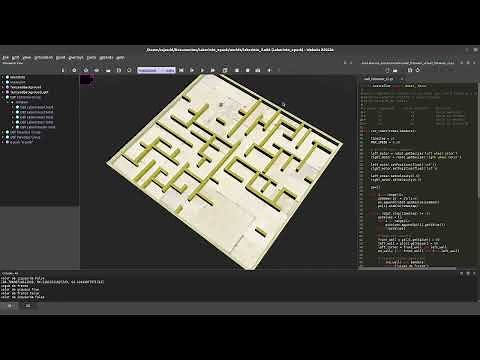Open the Simulation menu
The height and width of the screenshot is (360, 480).
(43, 57)
